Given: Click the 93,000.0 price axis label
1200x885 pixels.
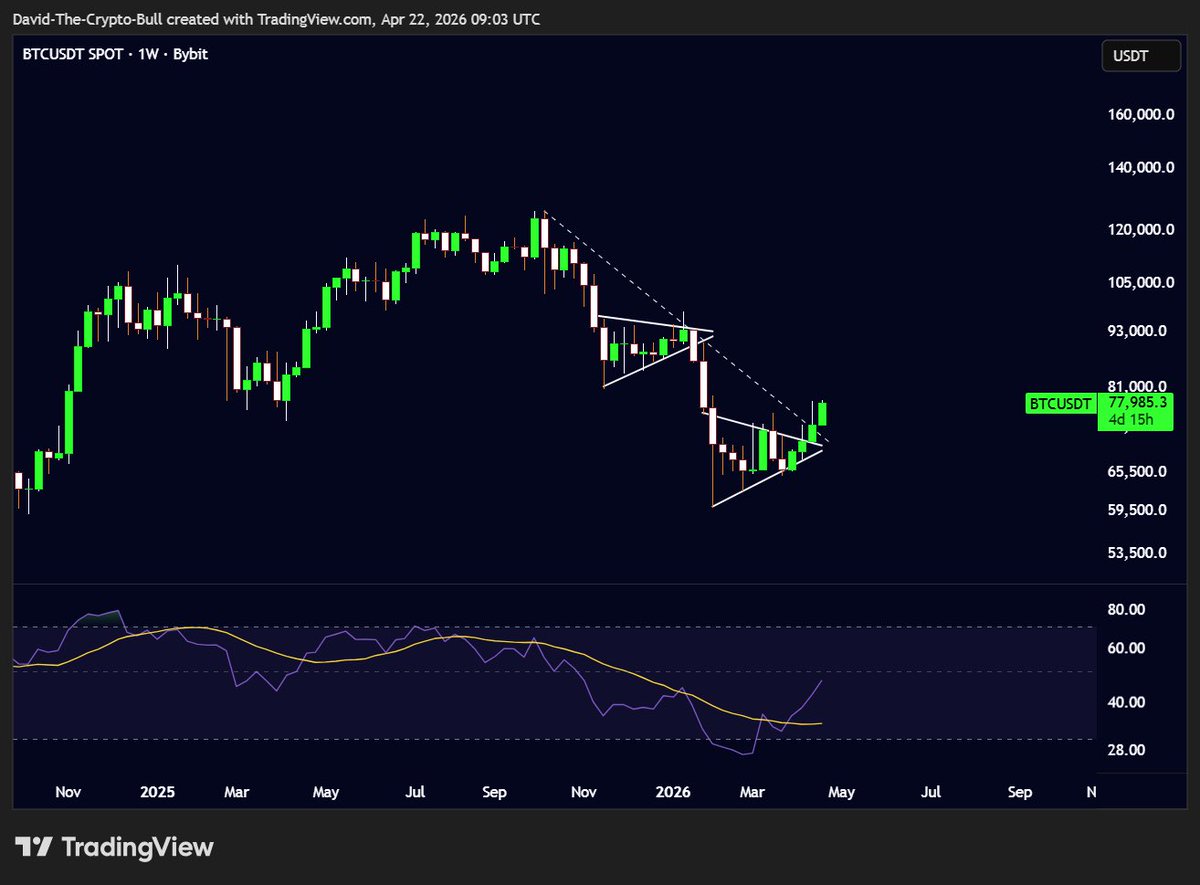Looking at the screenshot, I should click(x=1135, y=330).
